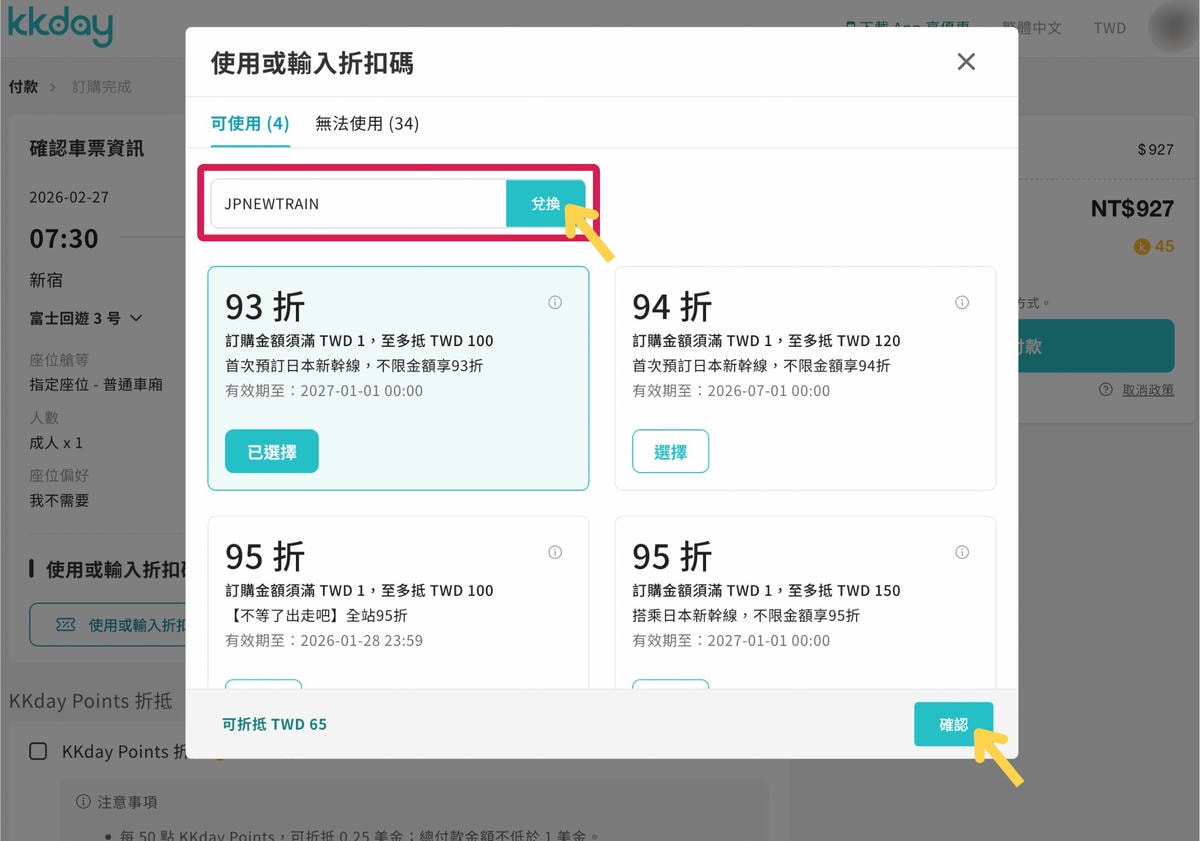Click the KKday logo in the header
This screenshot has height=841, width=1200.
click(60, 26)
